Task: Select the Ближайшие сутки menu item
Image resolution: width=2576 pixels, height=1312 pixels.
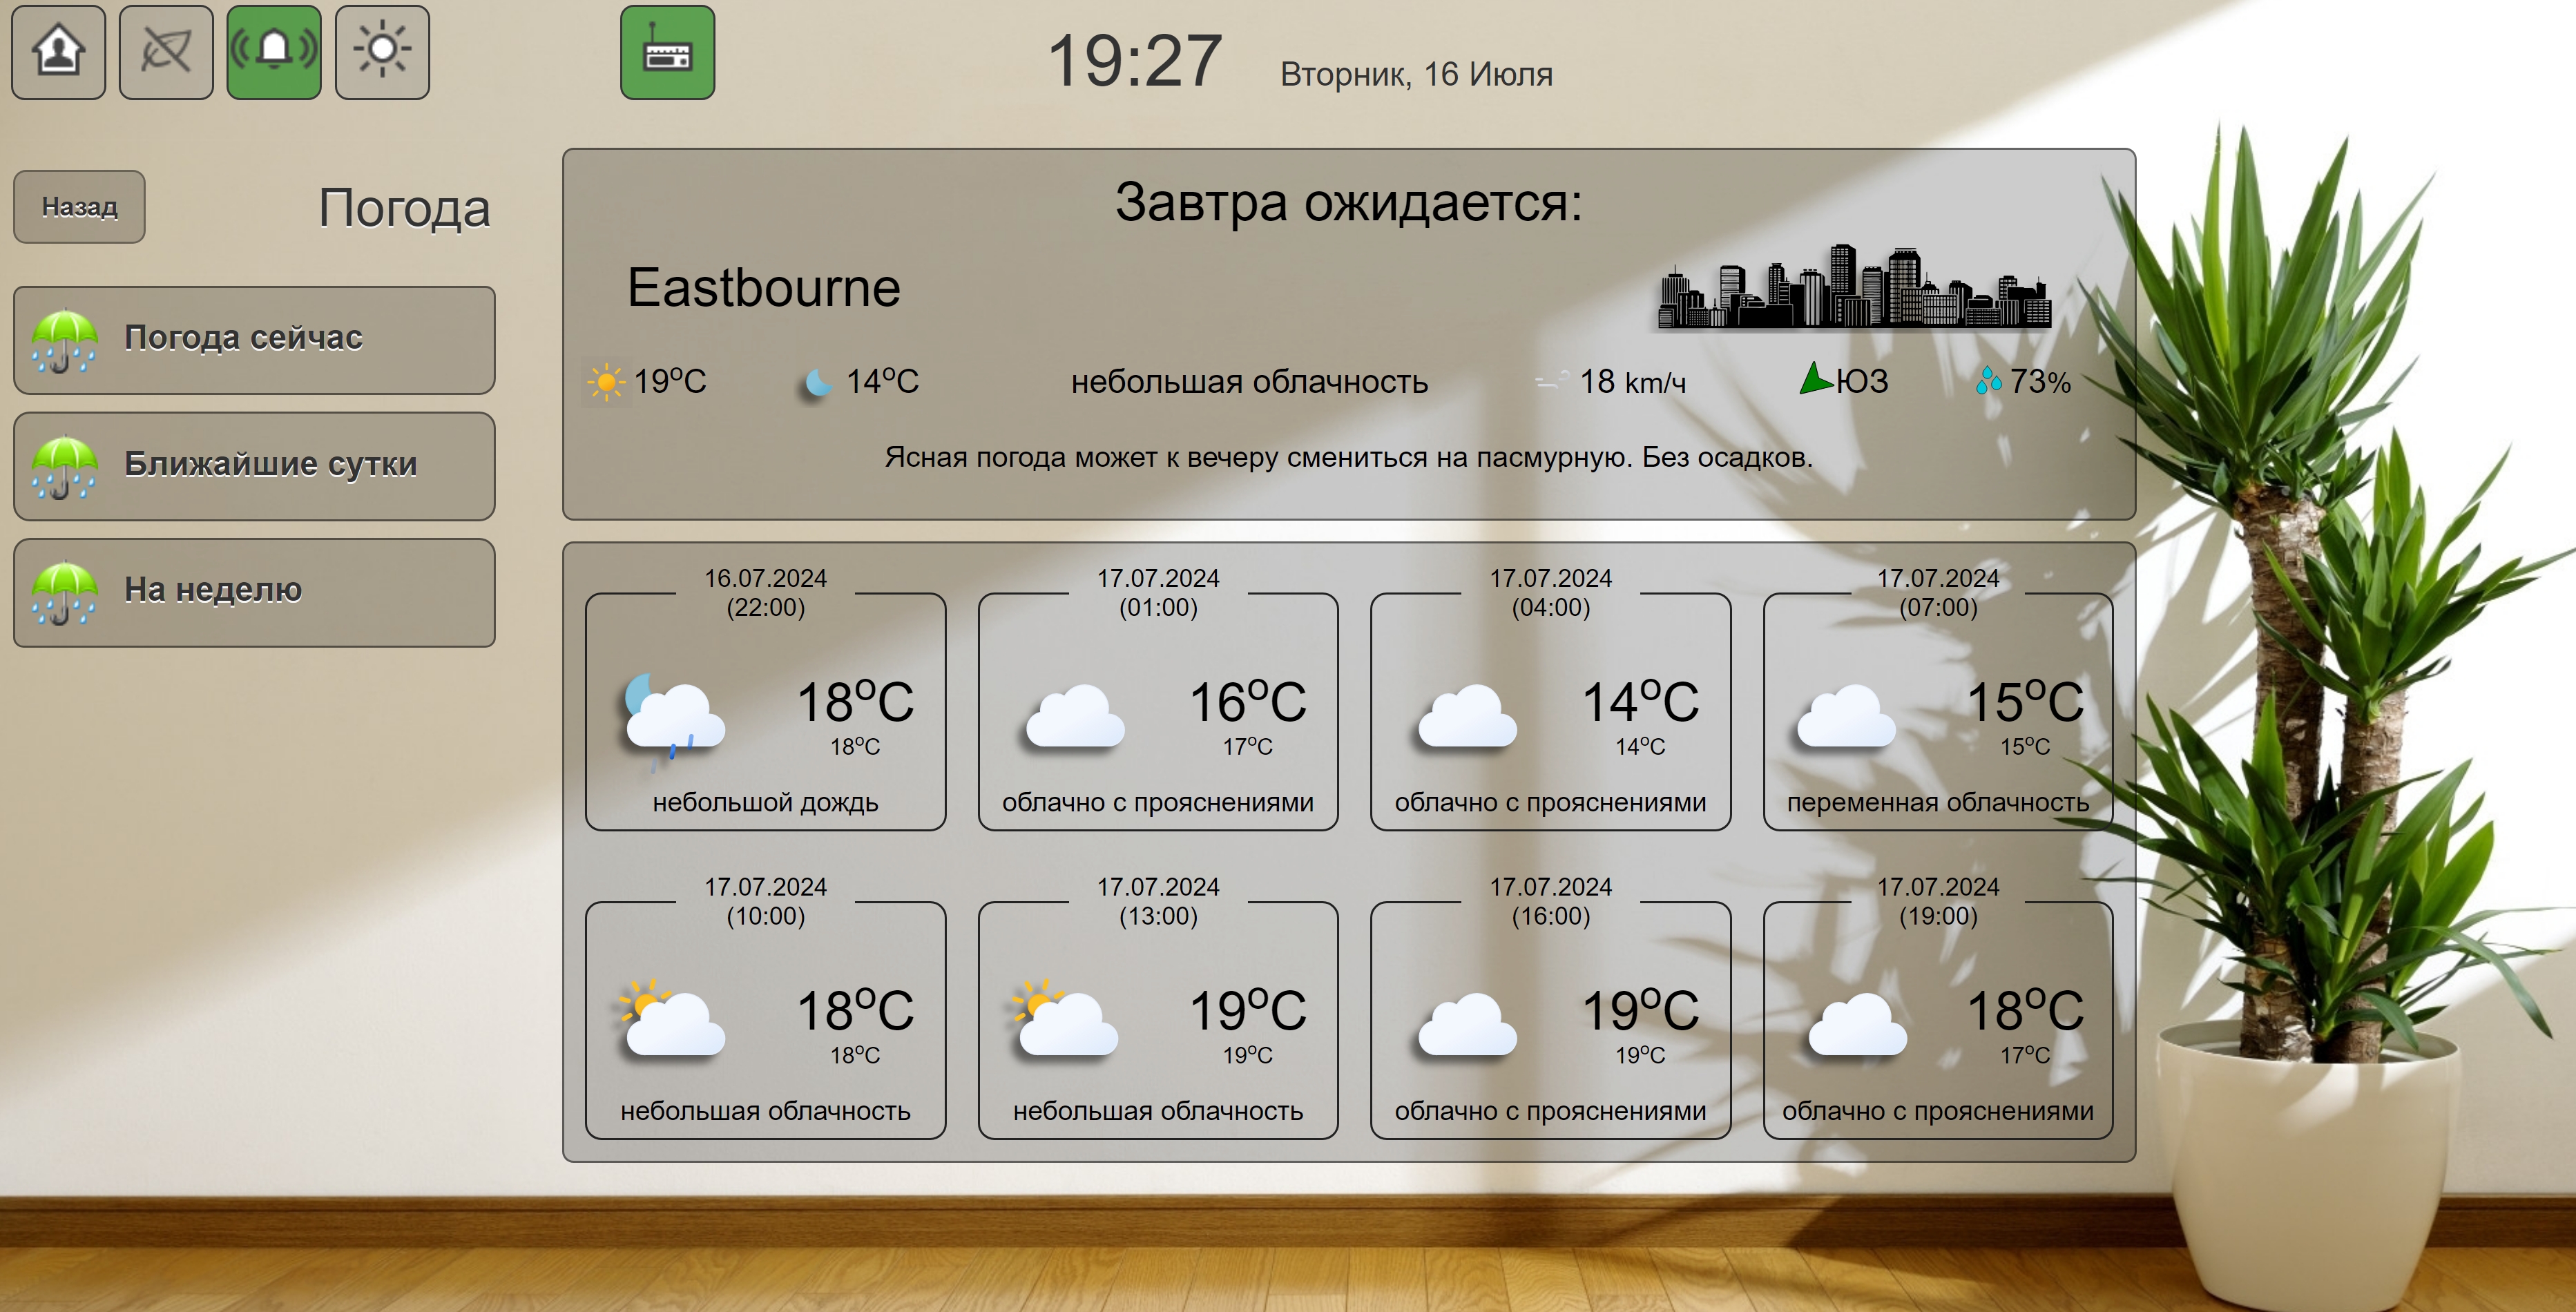Action: point(254,466)
